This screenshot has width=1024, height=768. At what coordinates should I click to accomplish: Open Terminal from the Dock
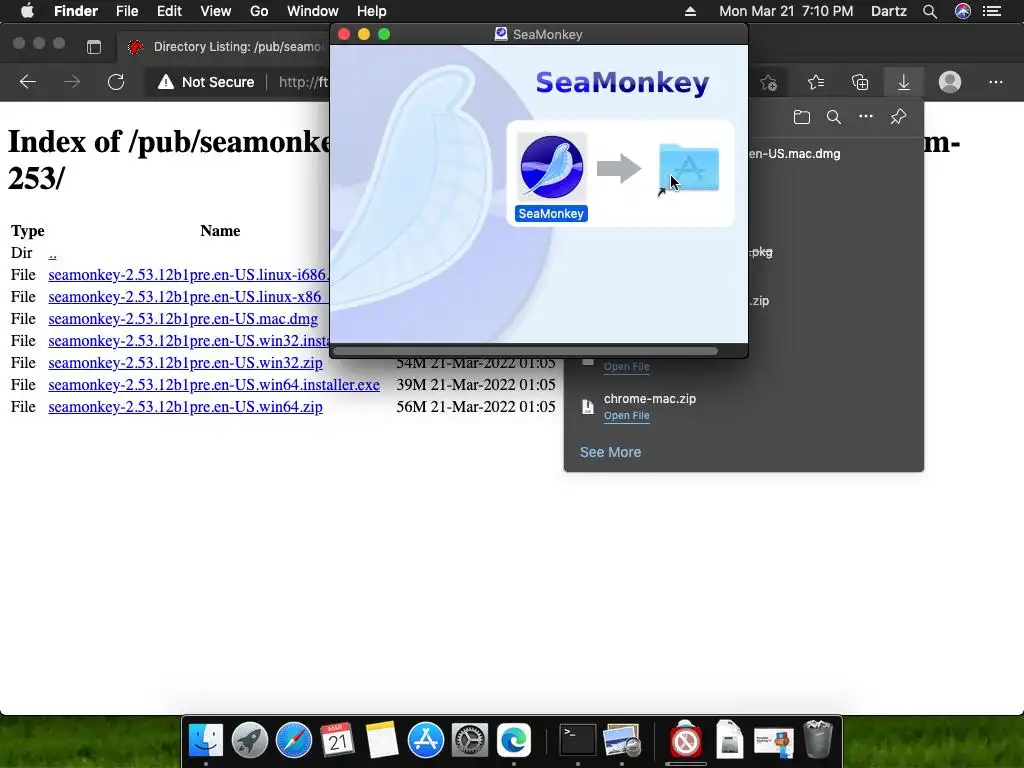pyautogui.click(x=578, y=740)
